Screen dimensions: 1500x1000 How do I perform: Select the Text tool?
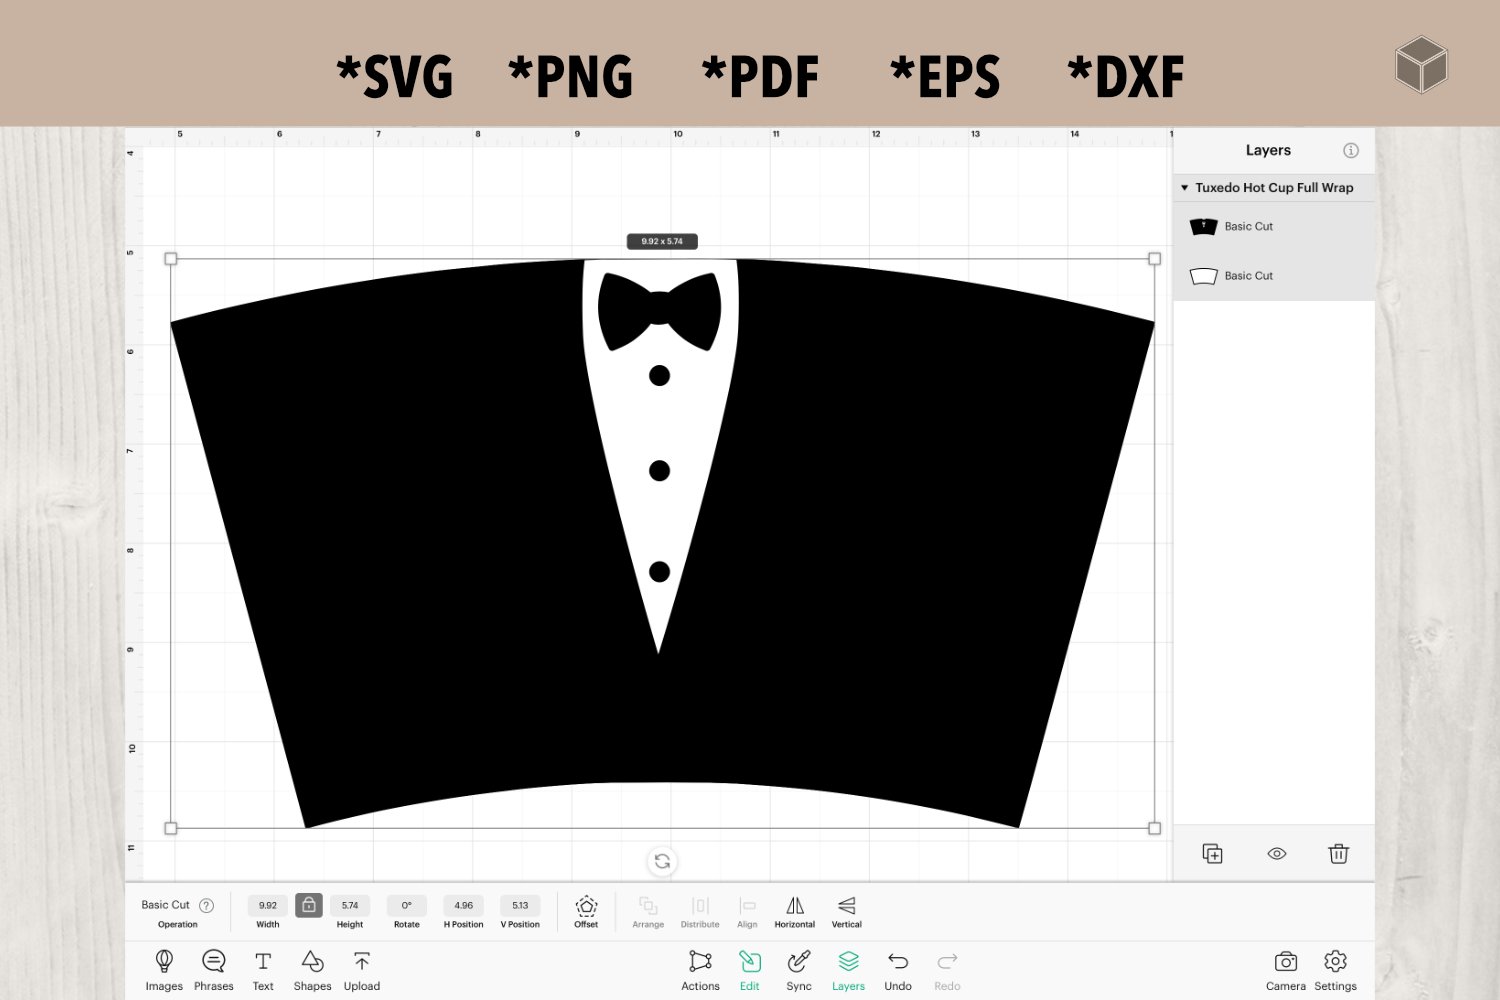click(263, 969)
